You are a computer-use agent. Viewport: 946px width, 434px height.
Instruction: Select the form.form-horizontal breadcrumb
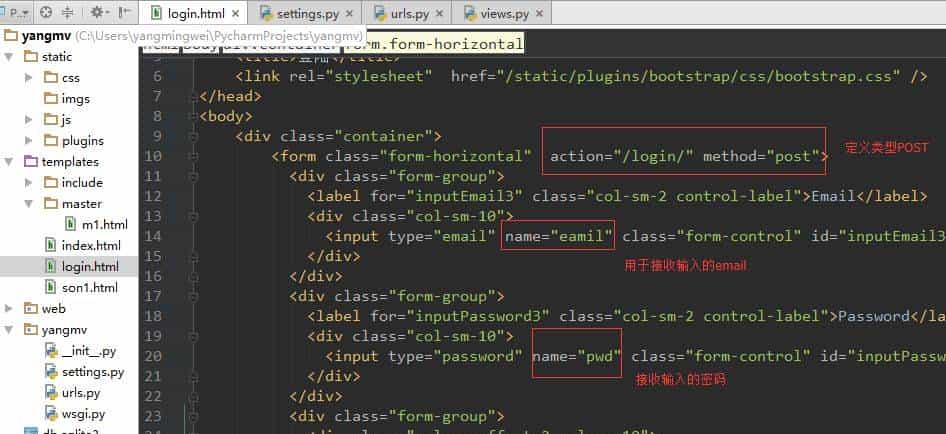(x=434, y=44)
